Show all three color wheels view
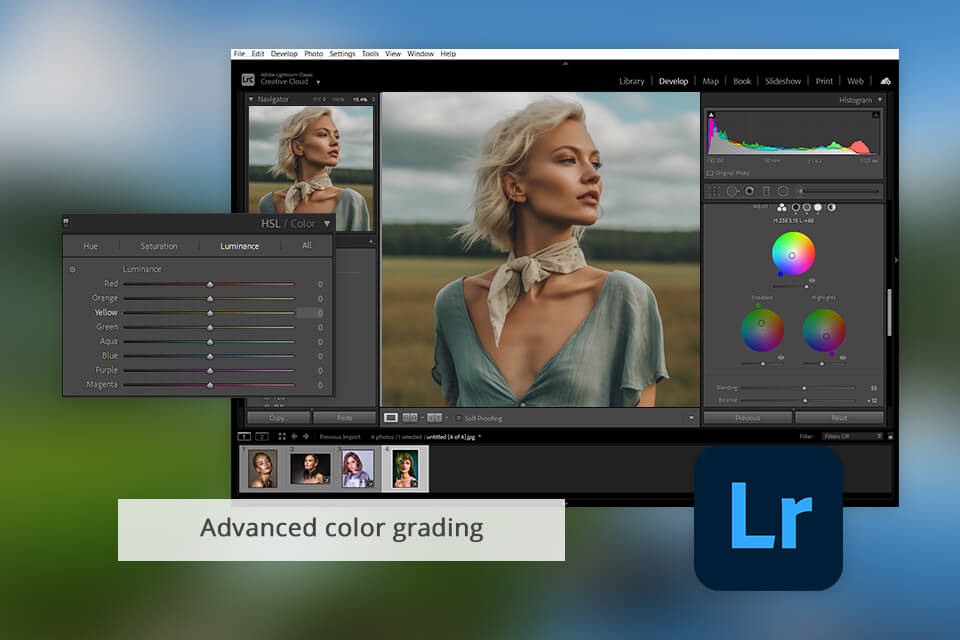The height and width of the screenshot is (640, 960). [782, 208]
